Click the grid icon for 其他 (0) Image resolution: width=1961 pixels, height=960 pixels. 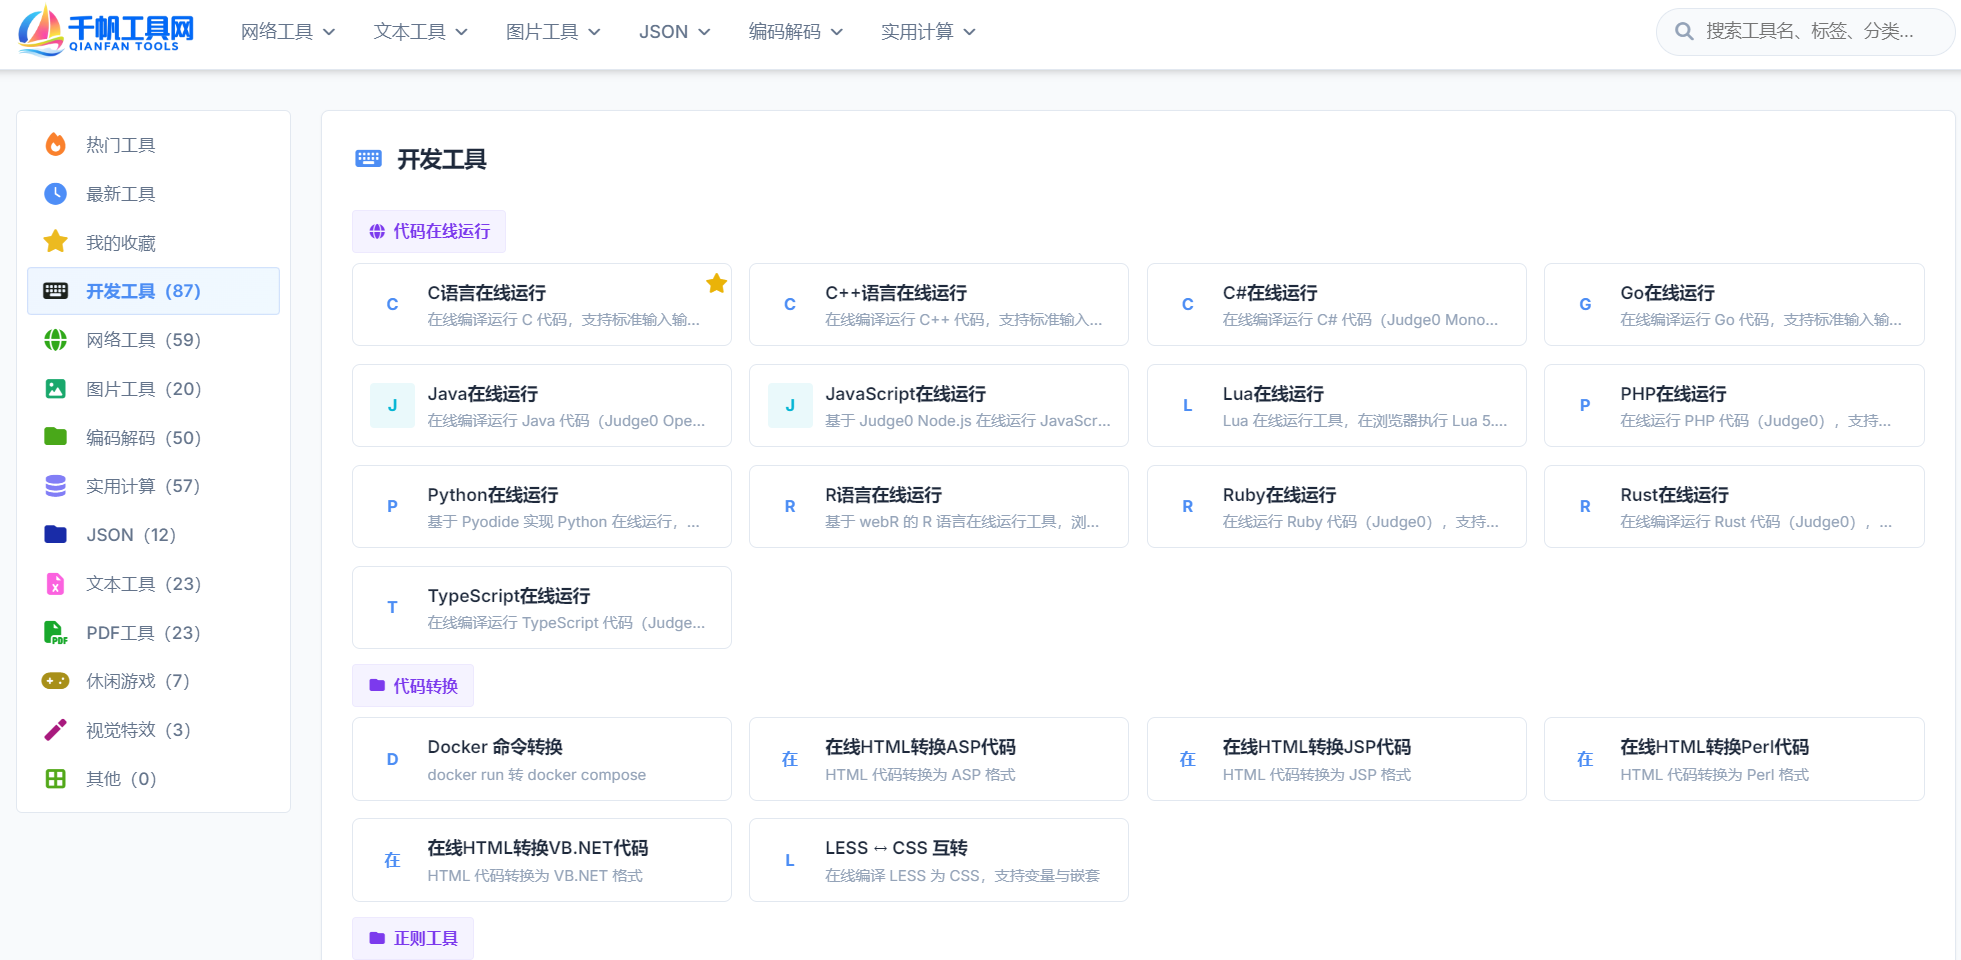pos(56,778)
